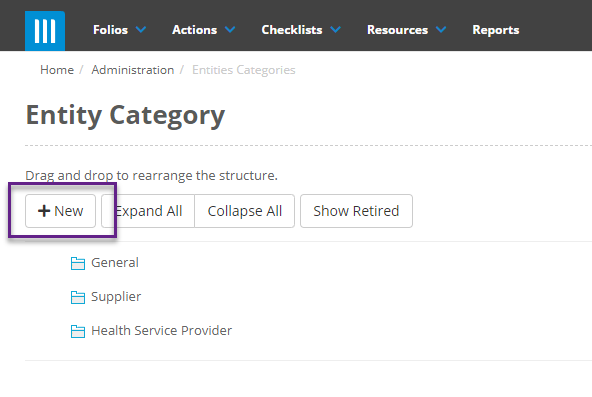Image resolution: width=592 pixels, height=397 pixels.
Task: Expand the Resources dropdown chevron
Action: click(441, 29)
